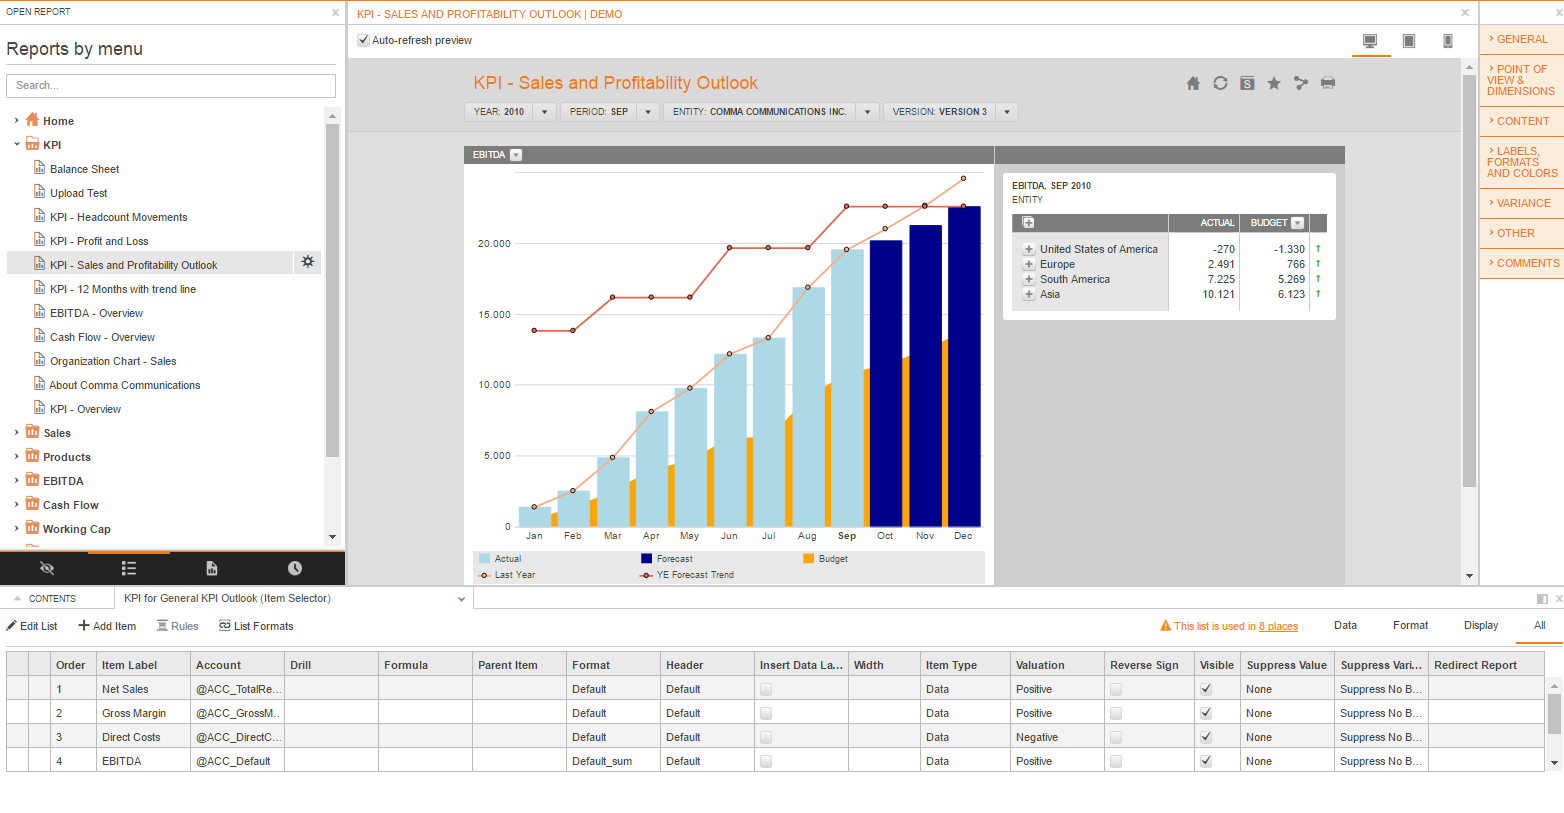The height and width of the screenshot is (813, 1564).
Task: Expand the Sales folder in tree
Action: tap(16, 433)
